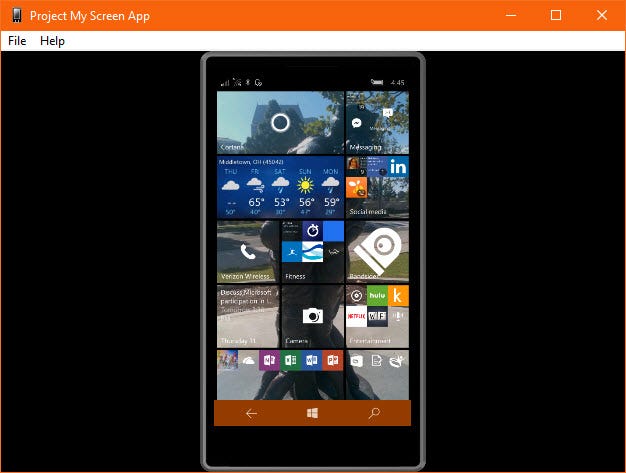Tap the Groove music disc icon
This screenshot has width=626, height=473.
357,295
